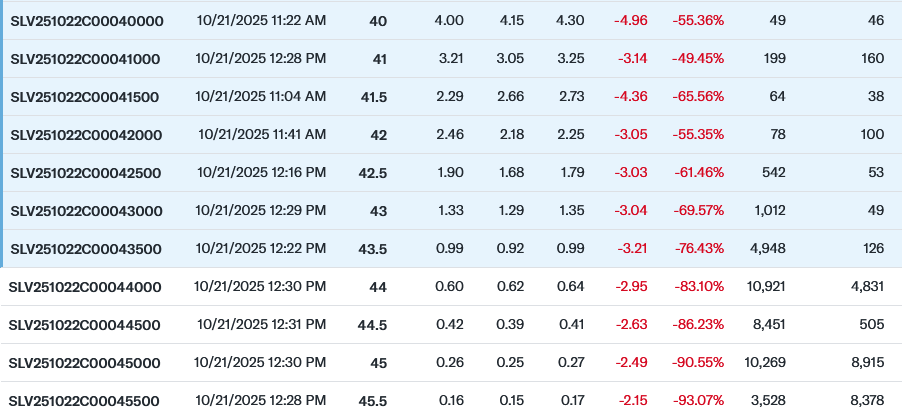Viewport: 902px width, 416px height.
Task: Open contract SLV251022C00041000
Action: pos(85,59)
